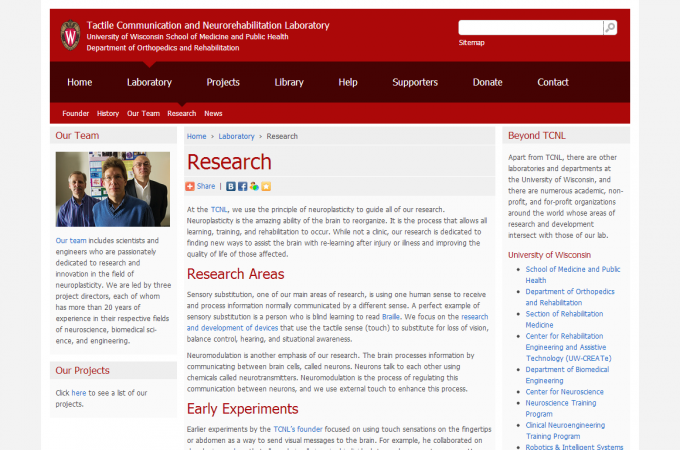
Task: Click the Laboratory breadcrumb link
Action: pos(236,136)
